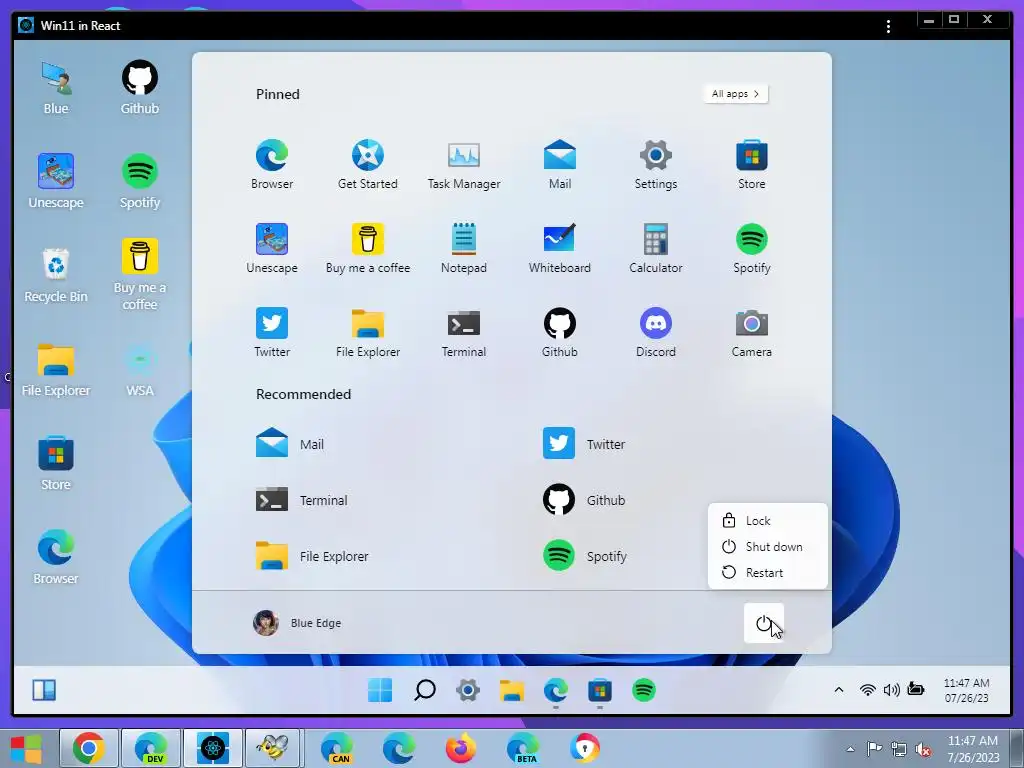Open pinned Twitter app
The image size is (1024, 768).
[272, 332]
